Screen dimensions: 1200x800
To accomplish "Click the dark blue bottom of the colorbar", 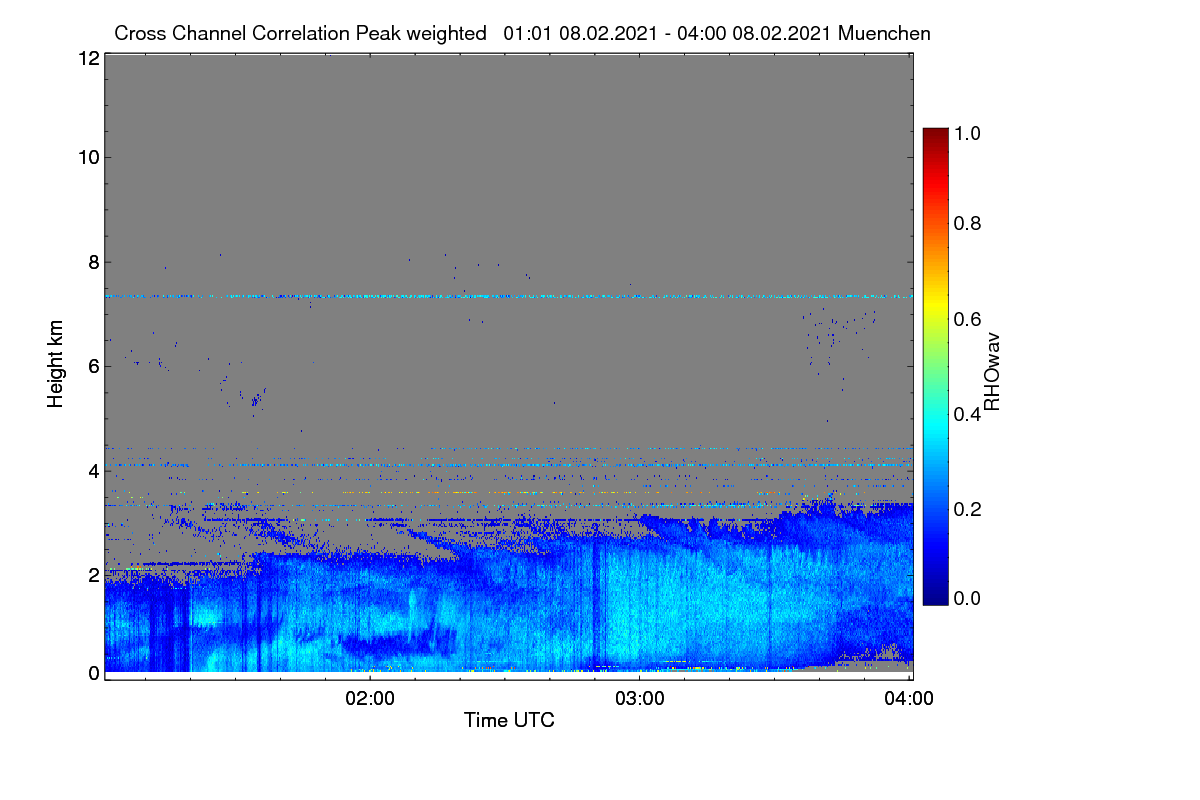I will point(935,597).
